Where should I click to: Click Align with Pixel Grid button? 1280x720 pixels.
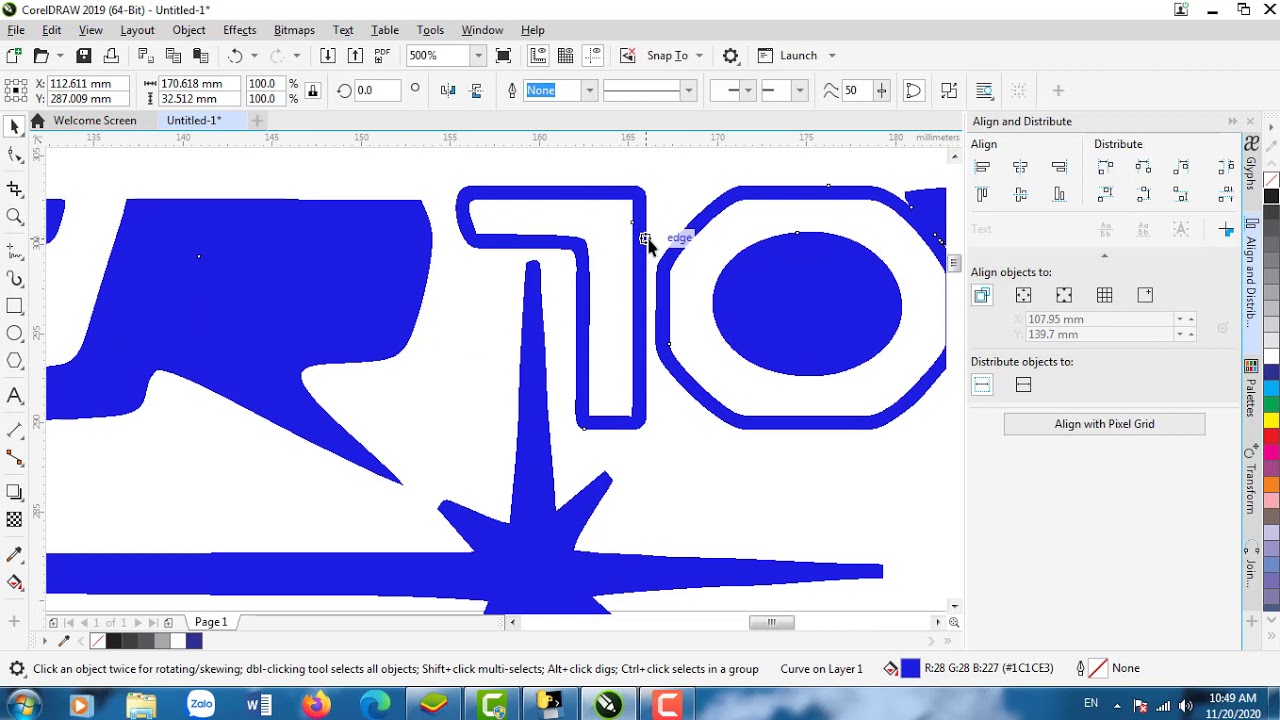1104,424
